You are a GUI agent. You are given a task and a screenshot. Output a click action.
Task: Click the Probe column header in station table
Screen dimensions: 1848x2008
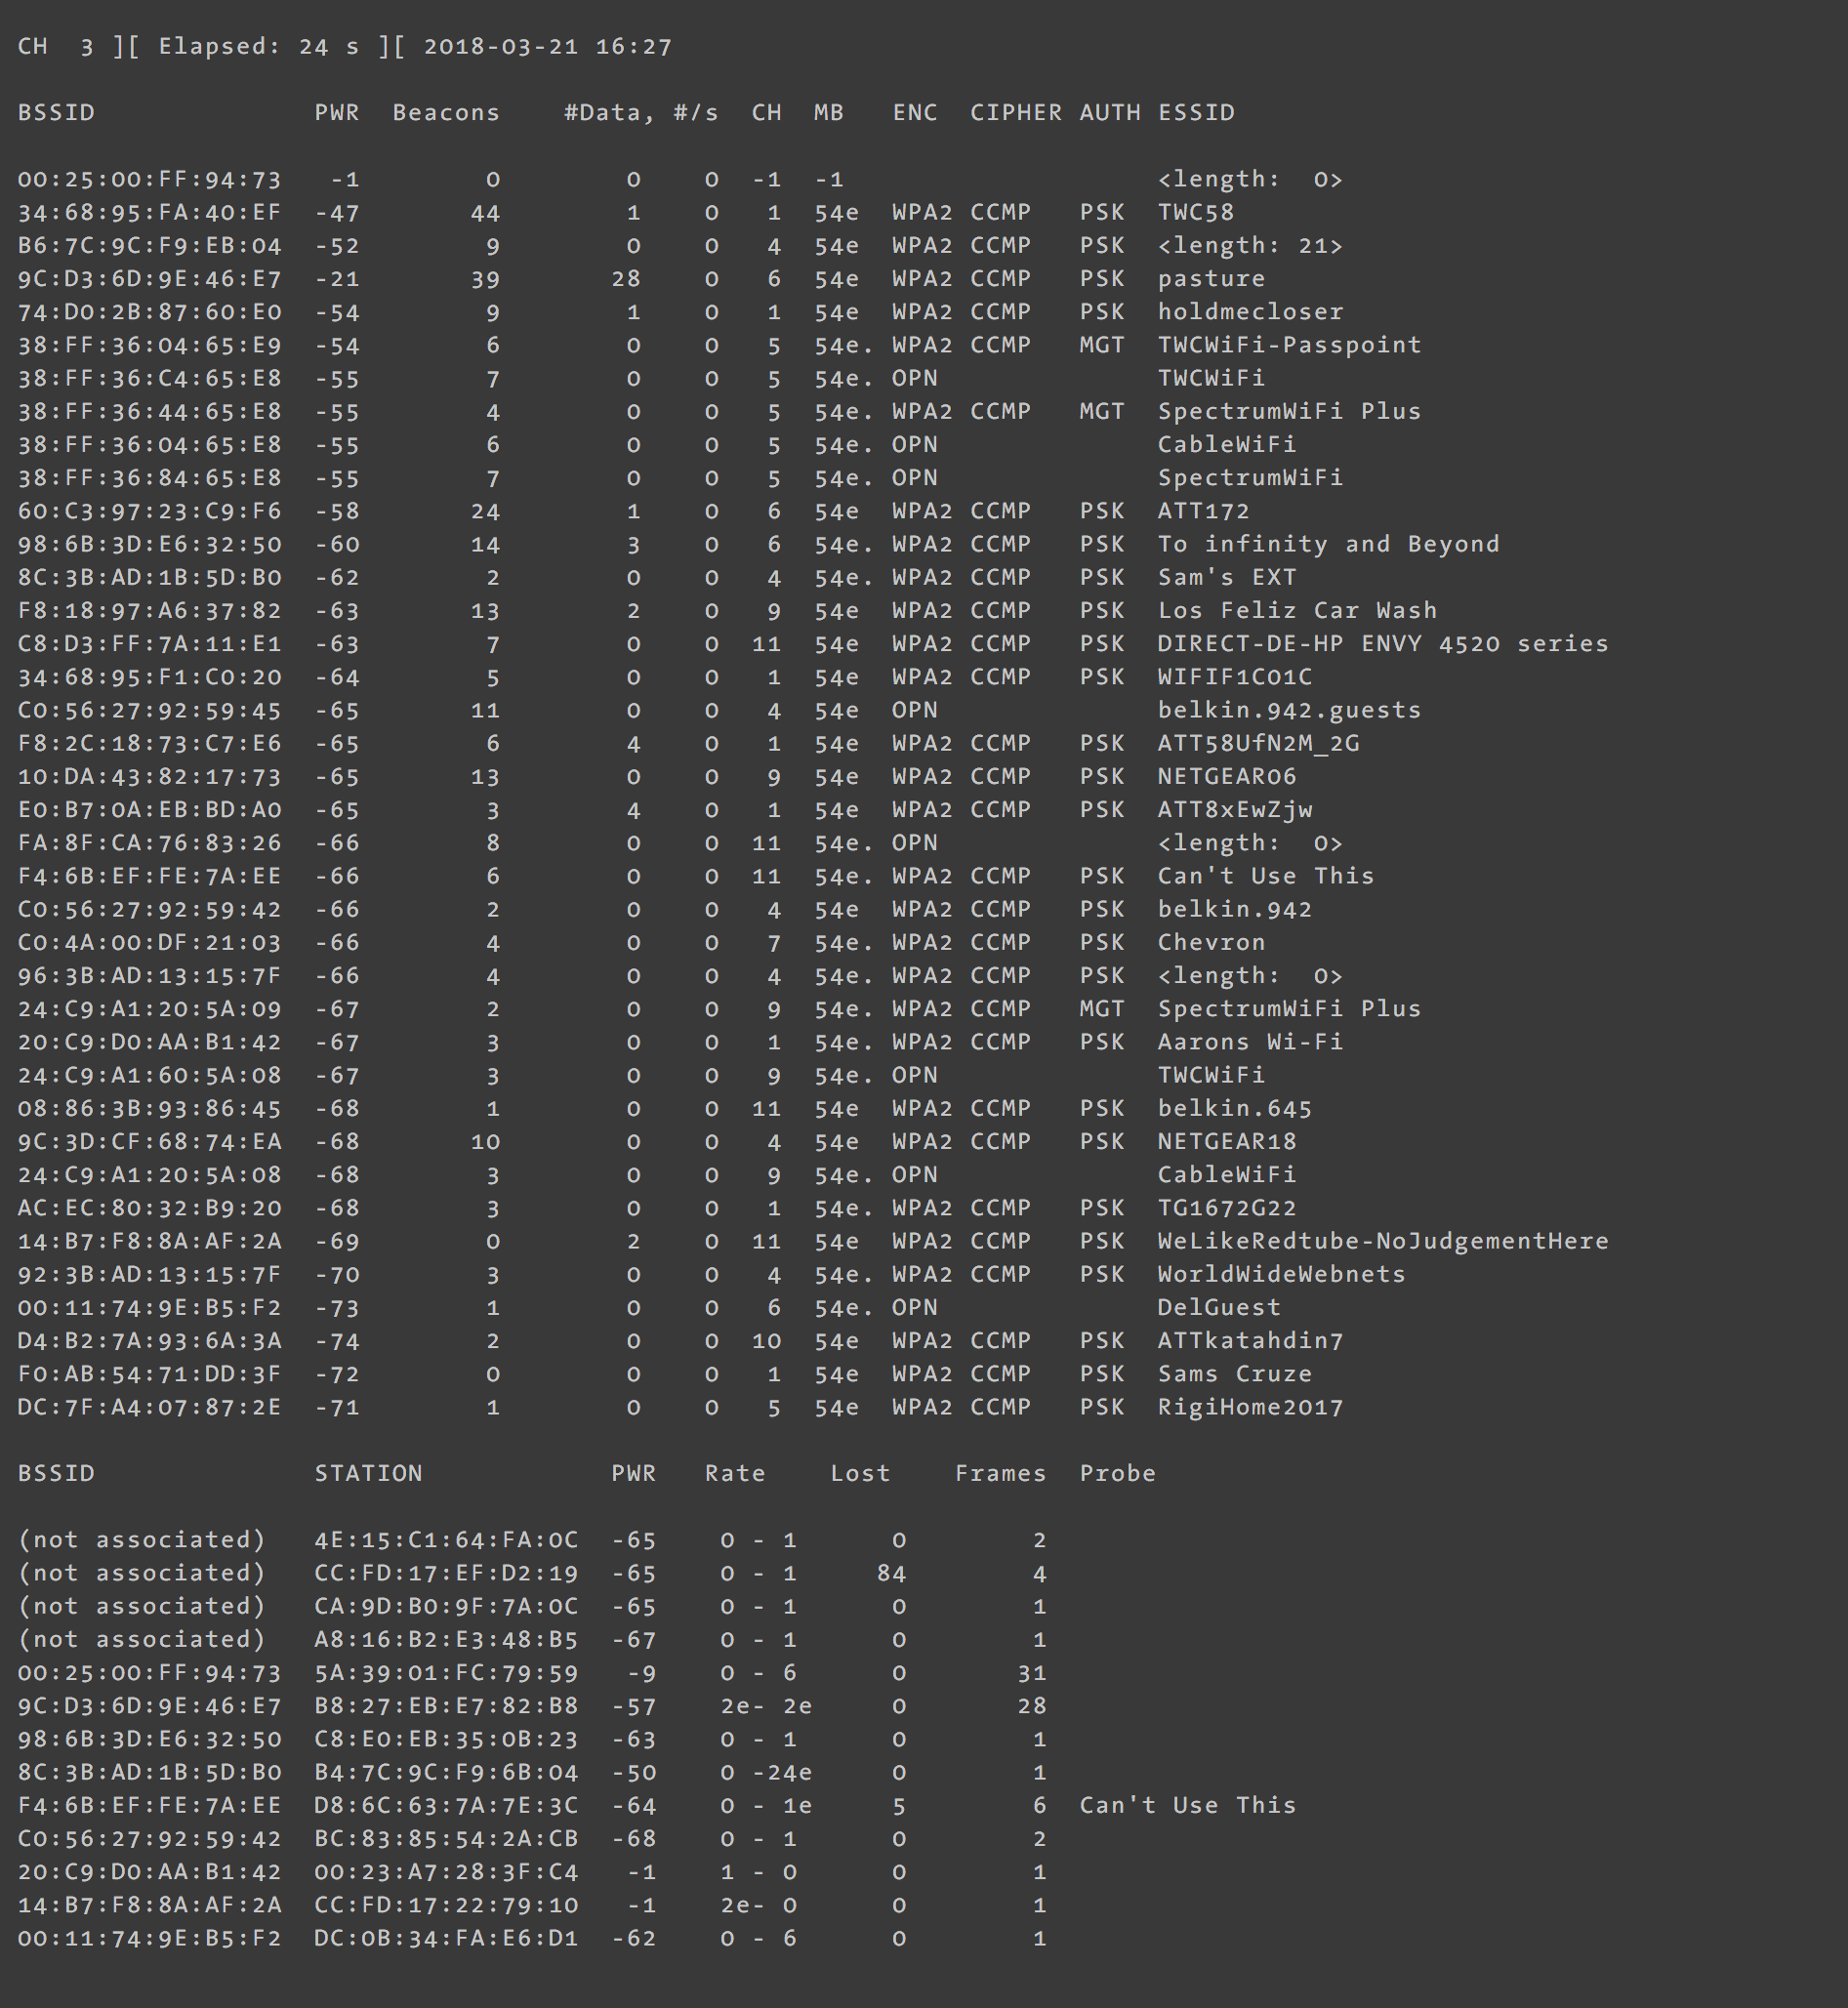[1118, 1472]
